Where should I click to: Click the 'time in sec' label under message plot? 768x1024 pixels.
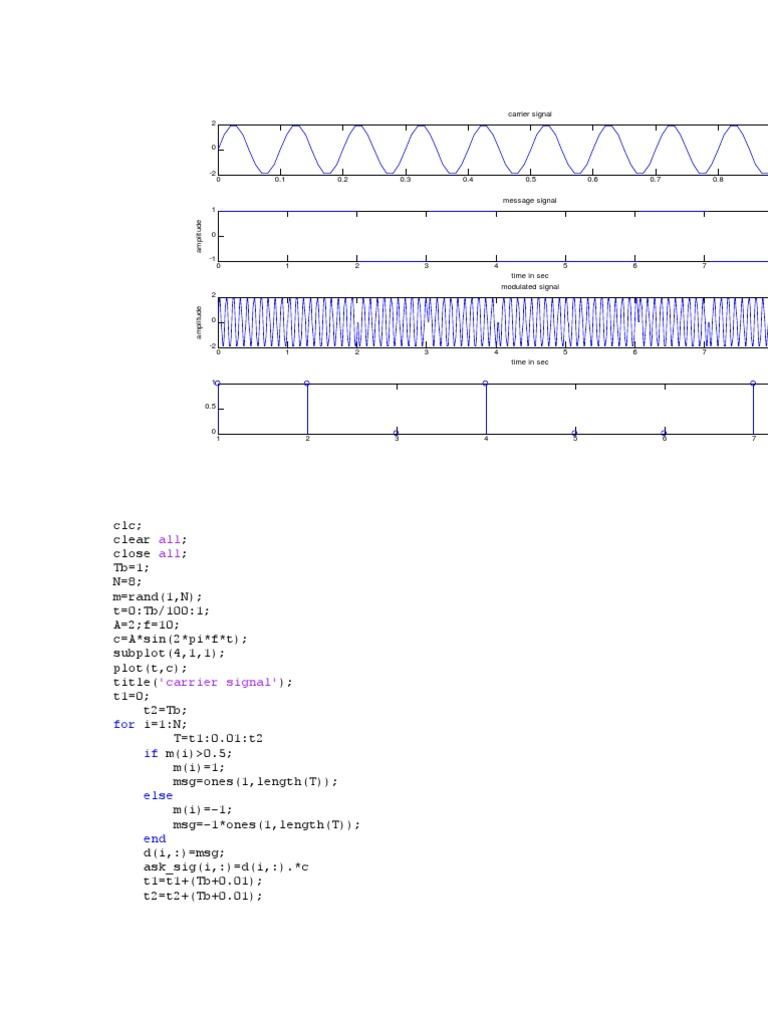[529, 275]
